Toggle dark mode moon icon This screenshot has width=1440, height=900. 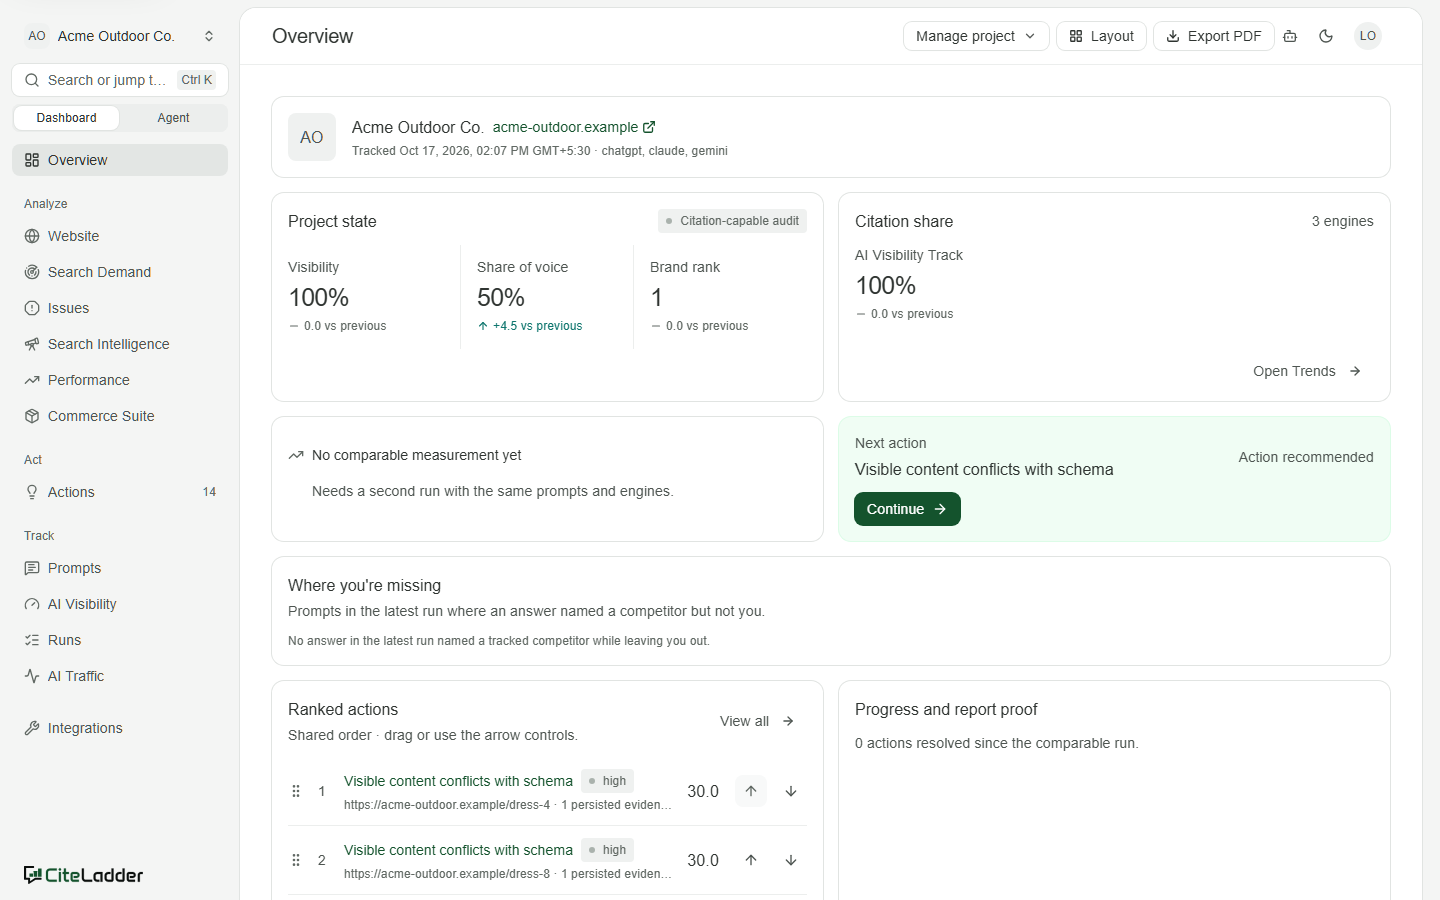[1326, 36]
